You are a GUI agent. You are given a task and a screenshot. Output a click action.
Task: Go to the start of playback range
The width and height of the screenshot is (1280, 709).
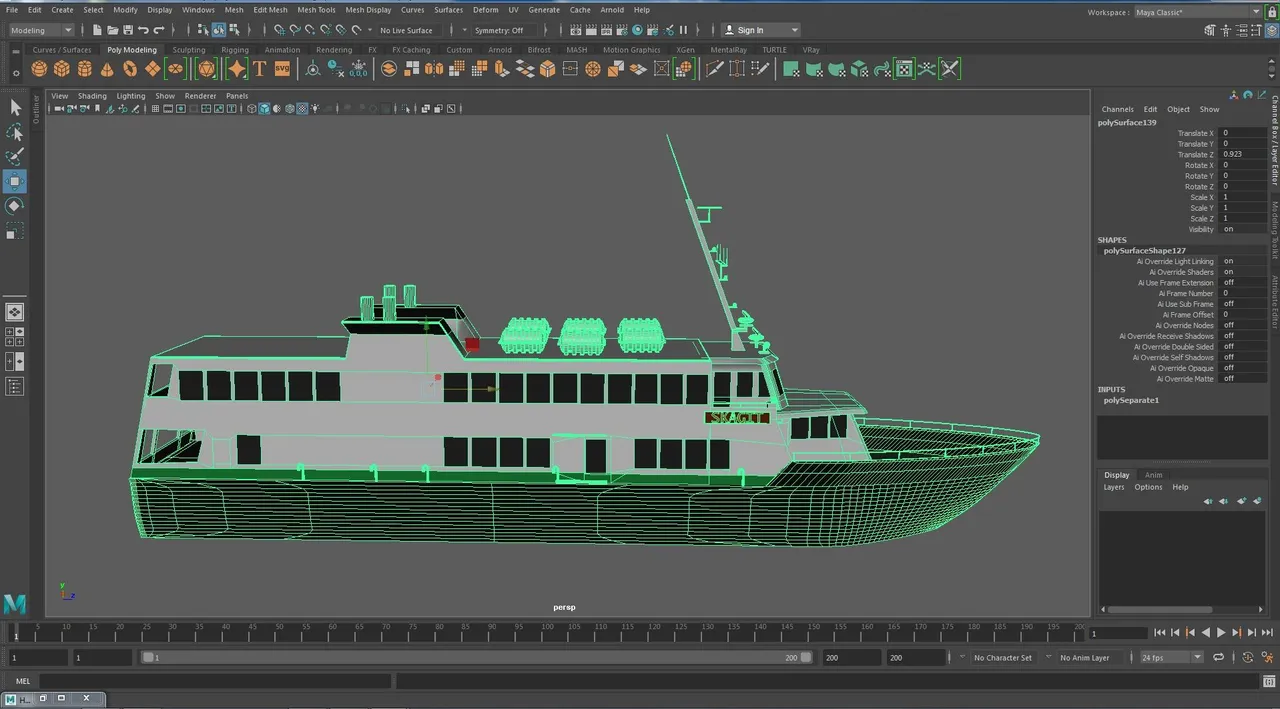[1160, 632]
